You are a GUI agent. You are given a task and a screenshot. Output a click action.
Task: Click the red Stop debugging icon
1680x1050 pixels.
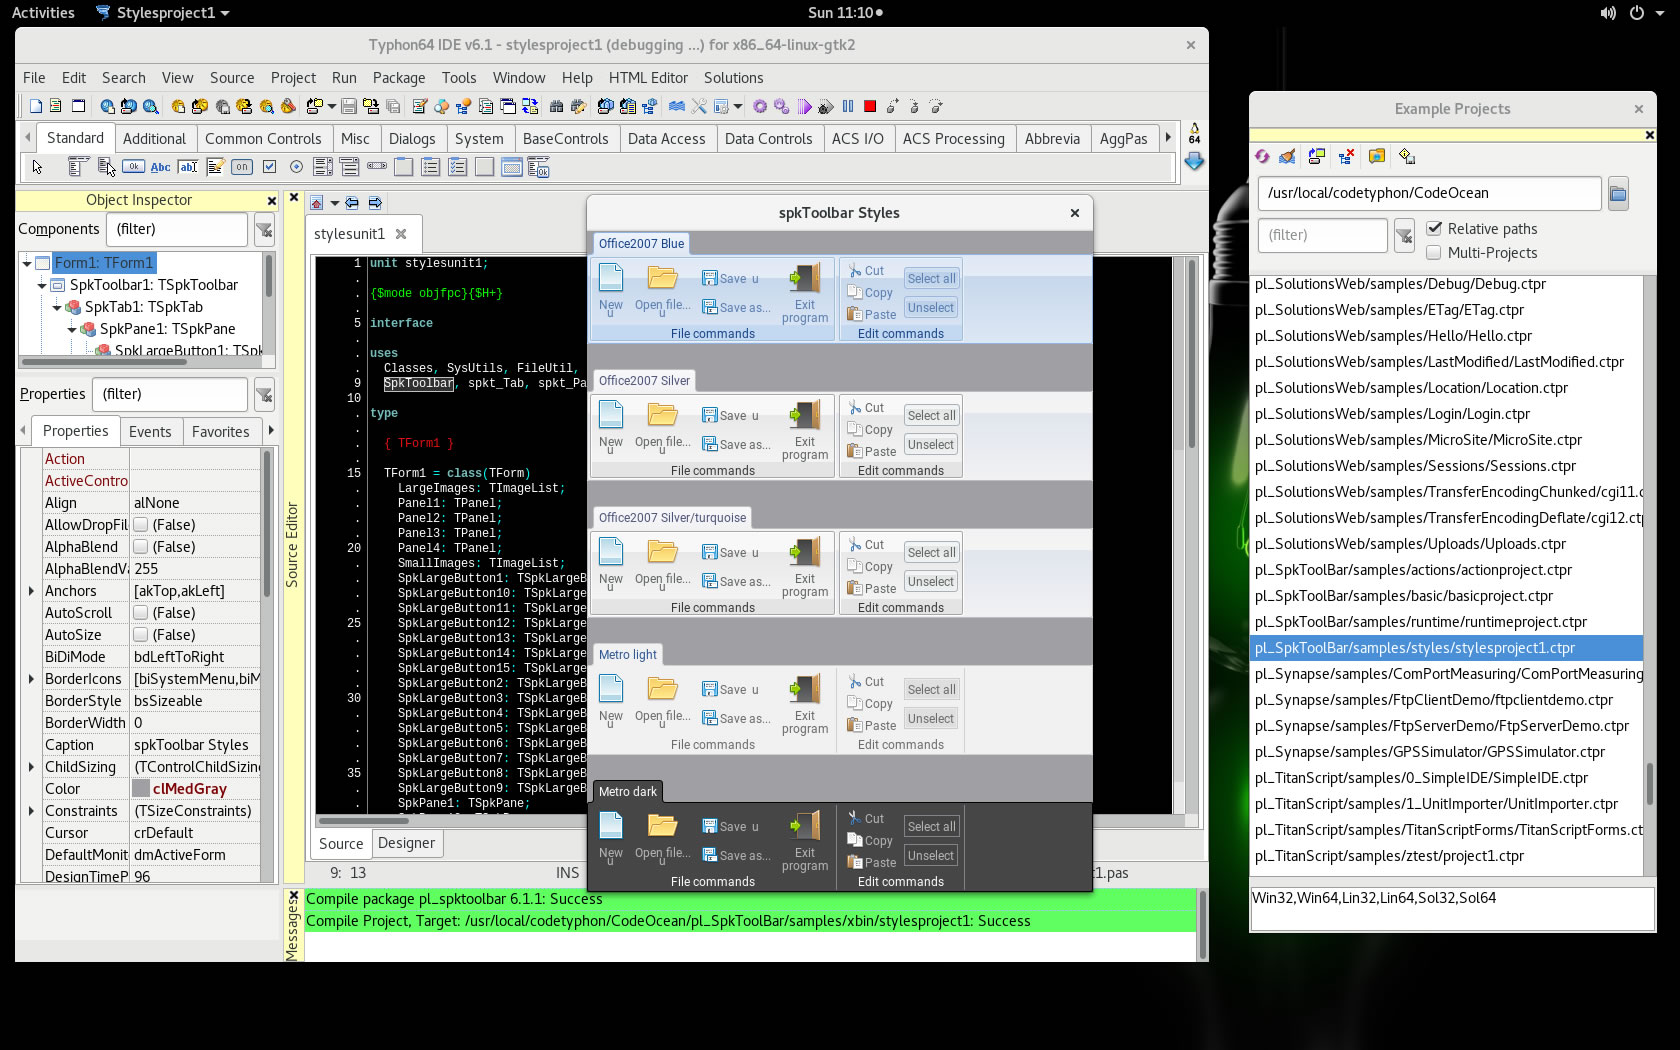pos(870,106)
